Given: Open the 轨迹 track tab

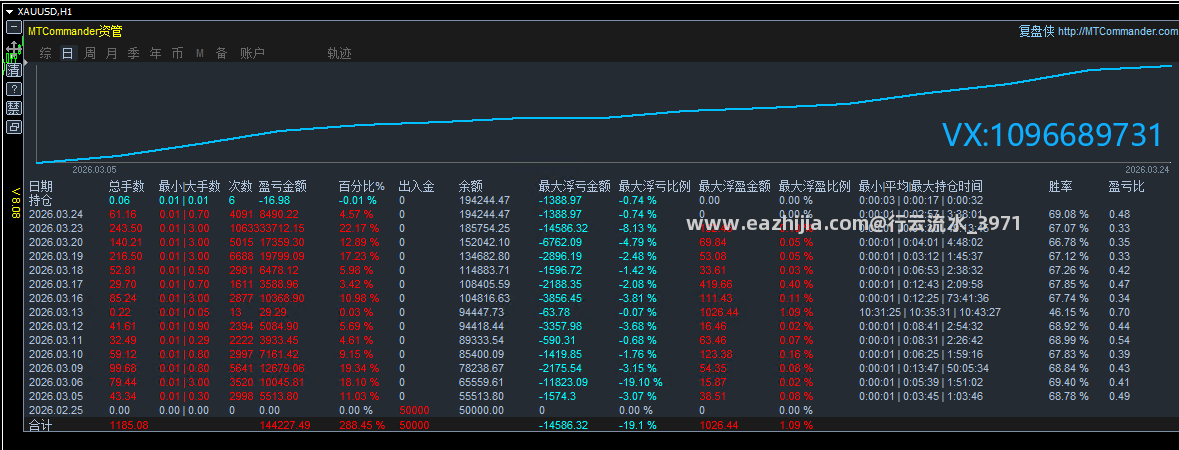Looking at the screenshot, I should click(x=339, y=53).
